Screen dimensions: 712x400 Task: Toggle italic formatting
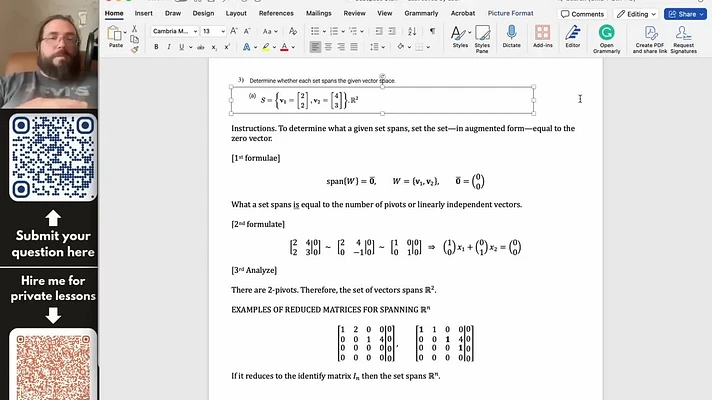[169, 47]
